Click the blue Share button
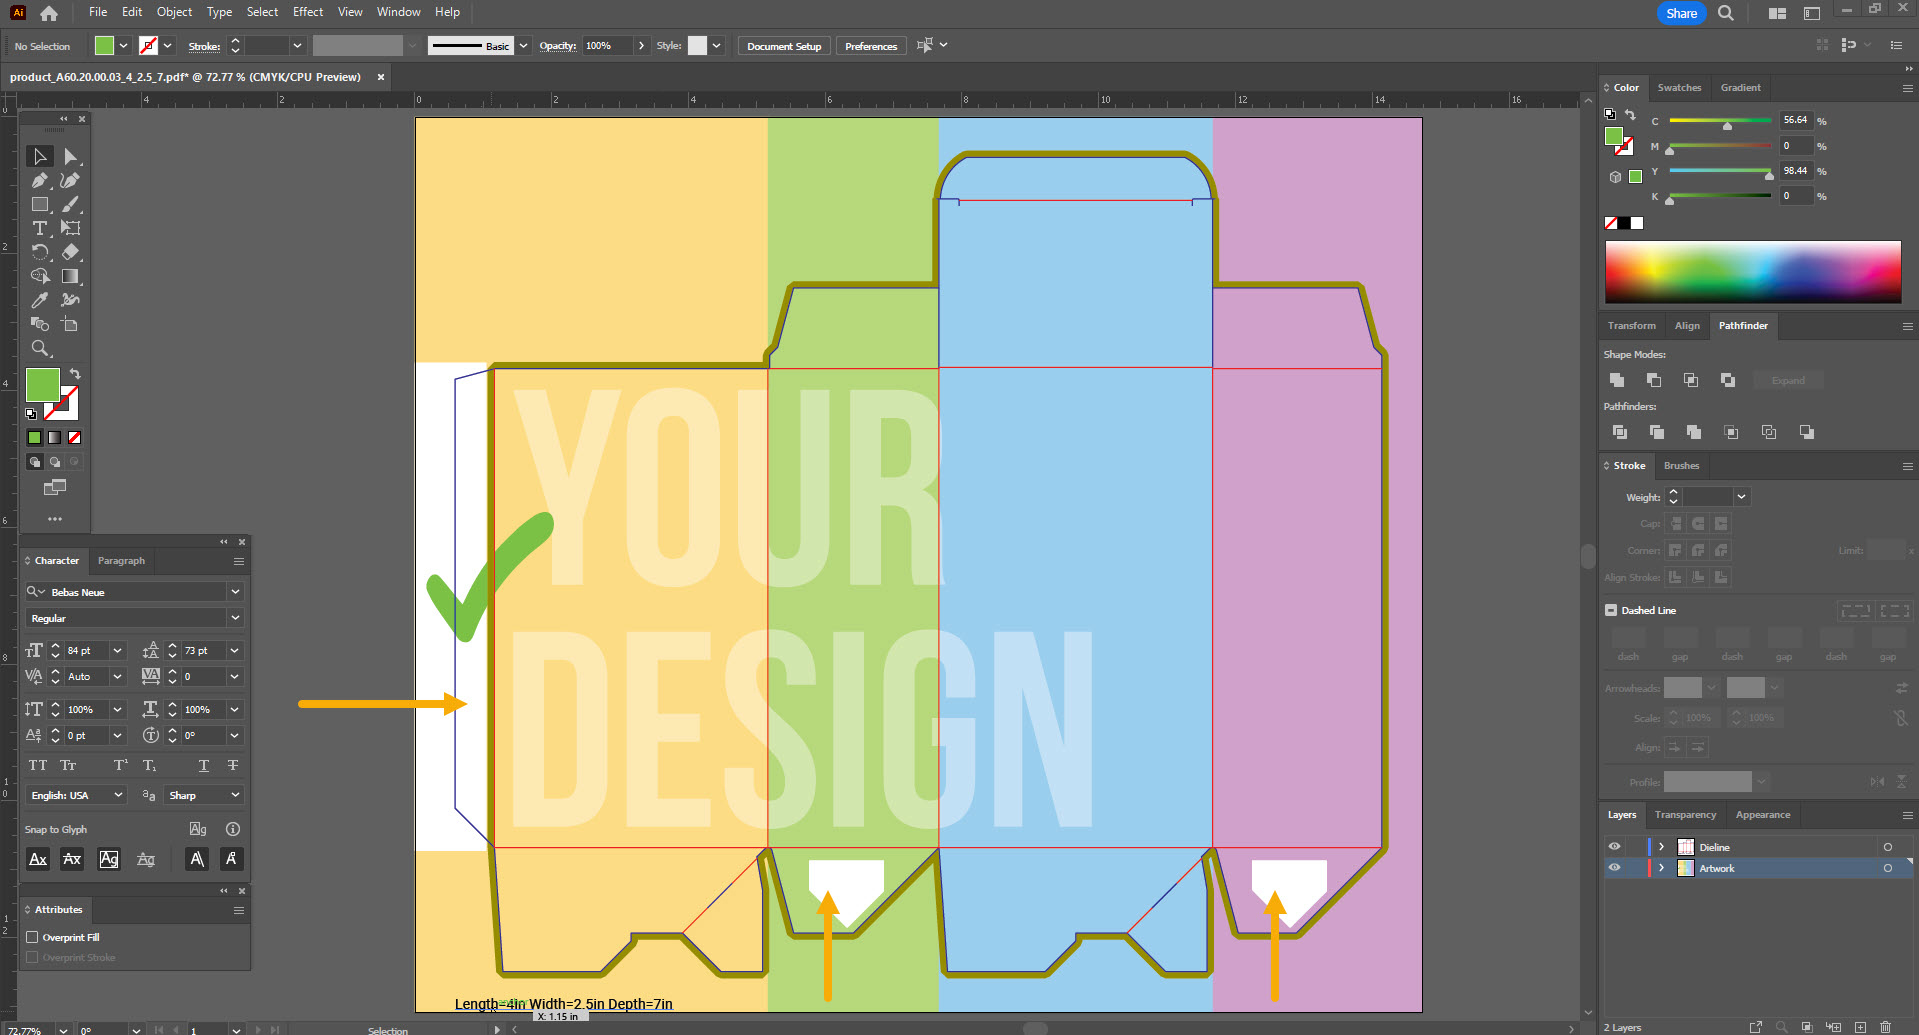The image size is (1919, 1035). click(x=1681, y=13)
